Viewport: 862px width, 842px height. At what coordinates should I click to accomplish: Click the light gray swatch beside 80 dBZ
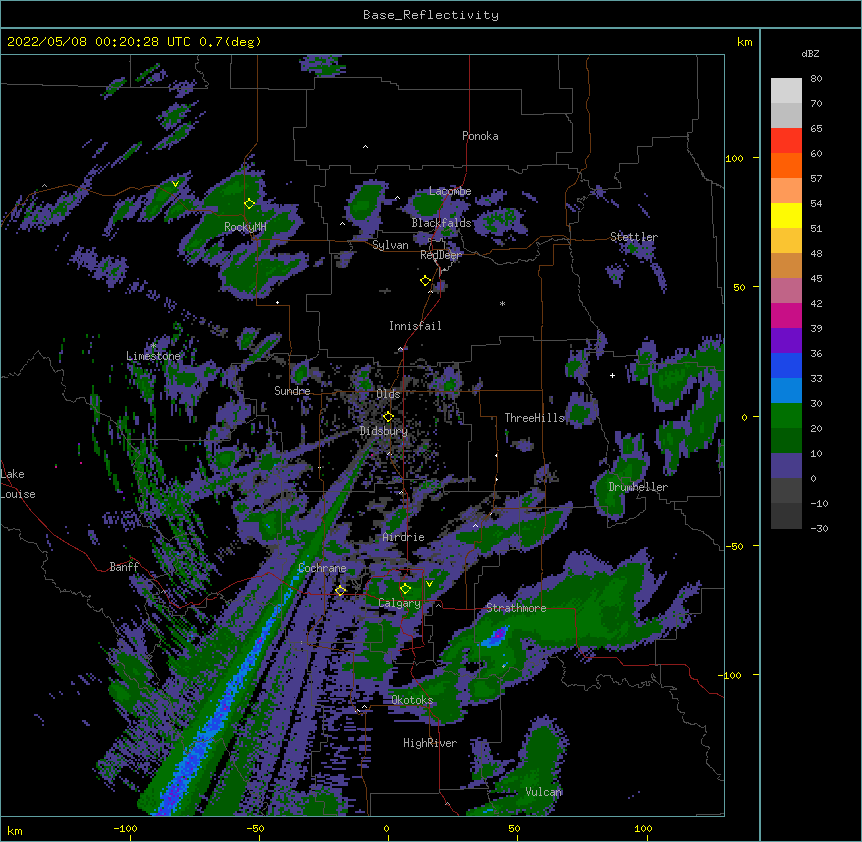click(x=786, y=91)
